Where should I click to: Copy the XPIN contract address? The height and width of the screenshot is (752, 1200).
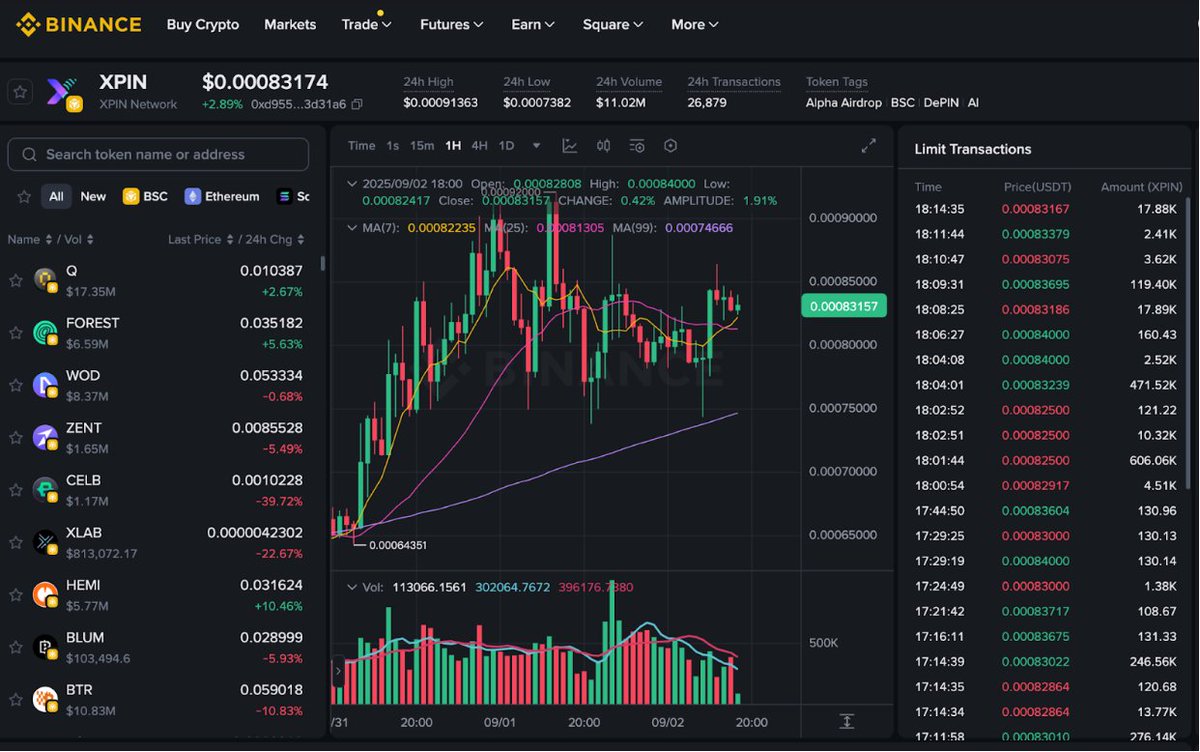[357, 104]
